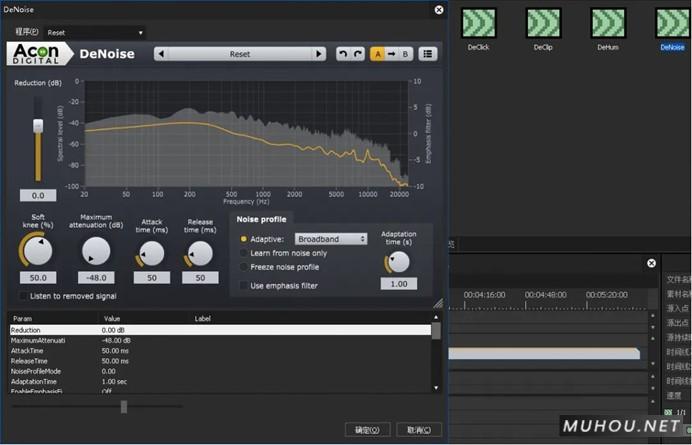Click the redo arrow in DeNoise toolbar

tap(358, 54)
